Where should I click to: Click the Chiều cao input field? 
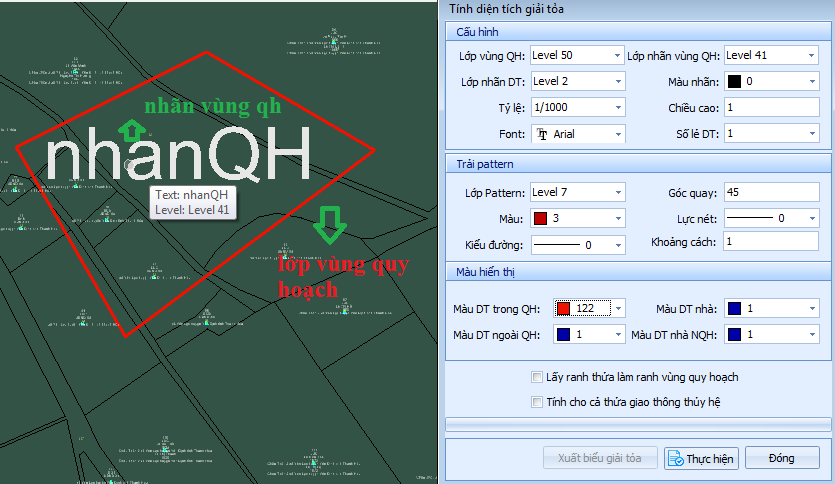pyautogui.click(x=770, y=108)
